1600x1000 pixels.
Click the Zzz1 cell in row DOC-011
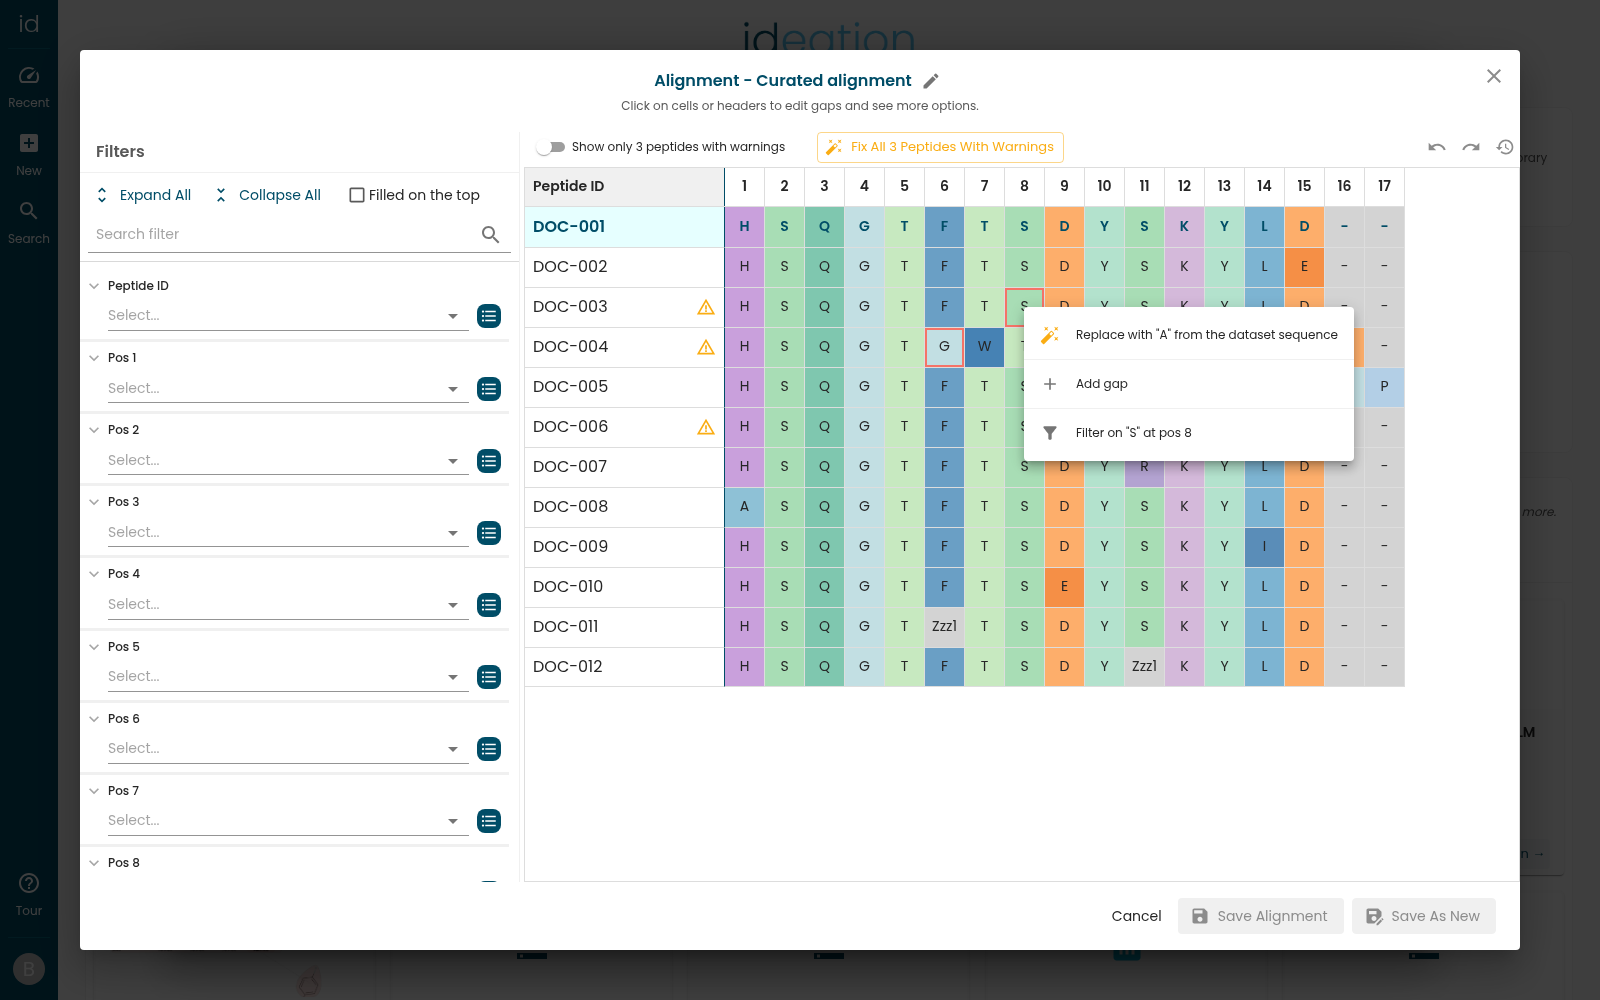click(944, 627)
